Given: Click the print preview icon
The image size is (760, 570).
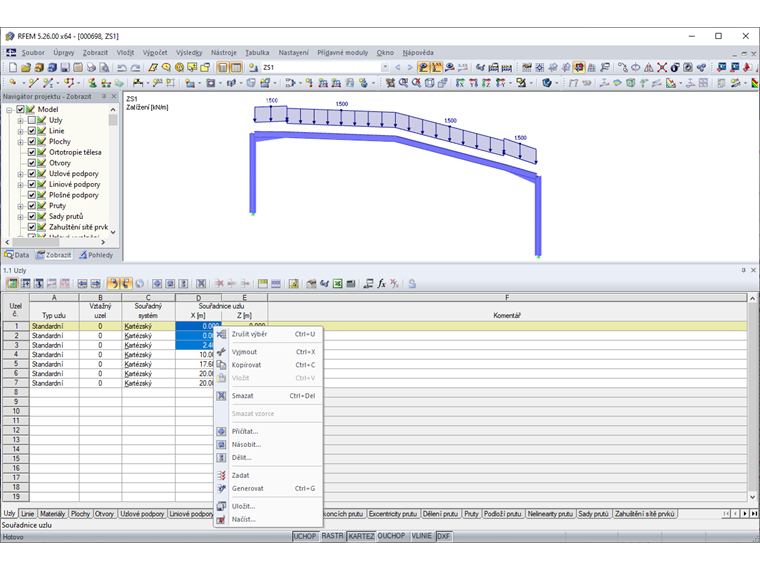Looking at the screenshot, I should click(x=104, y=67).
